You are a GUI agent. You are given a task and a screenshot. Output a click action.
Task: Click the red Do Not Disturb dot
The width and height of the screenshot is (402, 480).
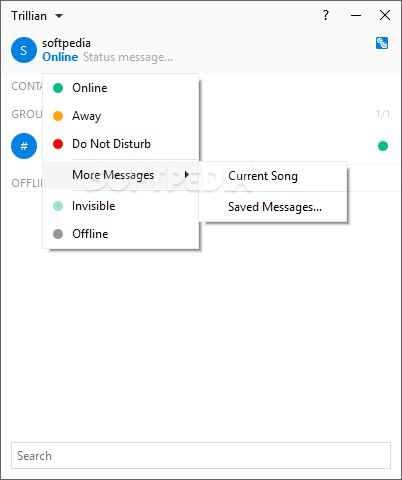pyautogui.click(x=58, y=144)
